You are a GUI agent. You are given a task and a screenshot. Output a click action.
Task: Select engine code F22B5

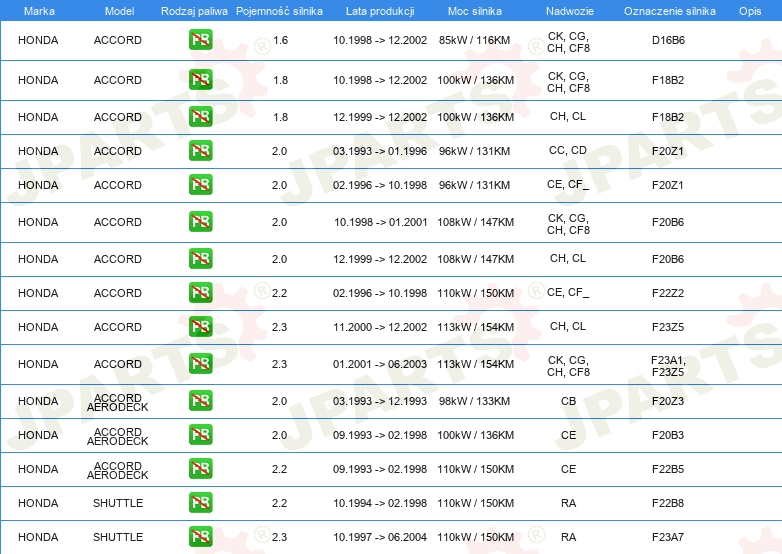click(x=668, y=469)
